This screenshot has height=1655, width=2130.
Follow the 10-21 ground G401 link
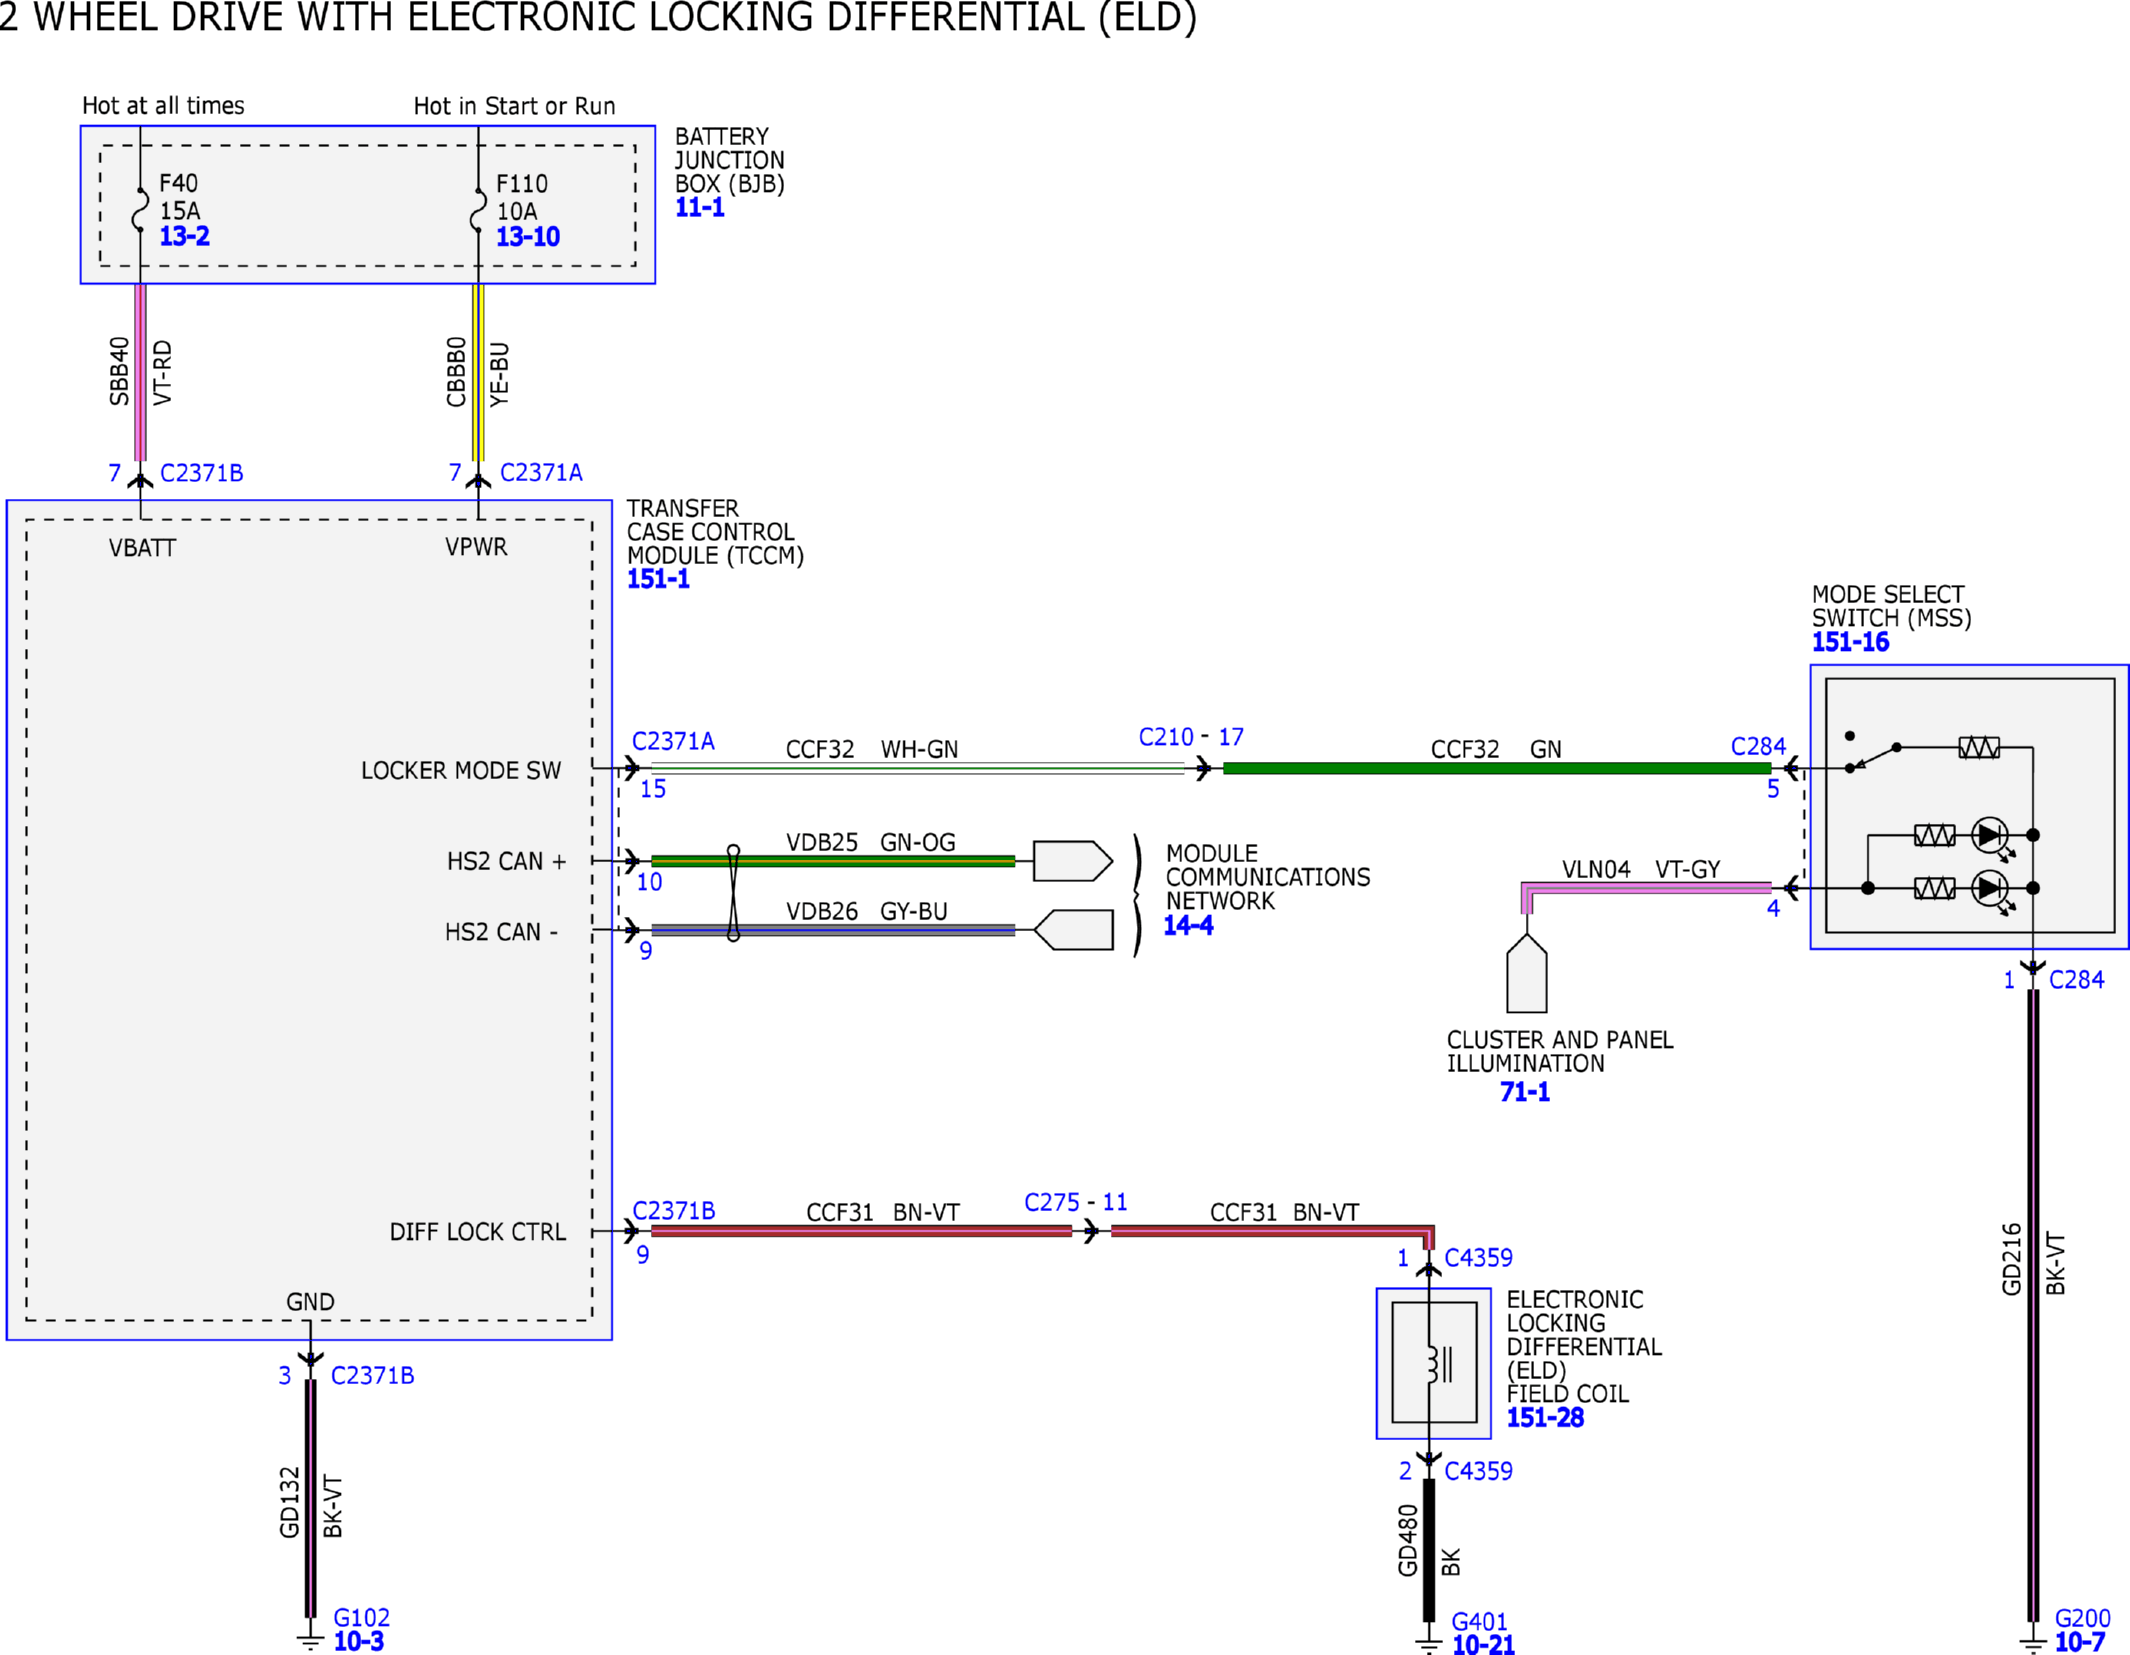[x=1483, y=1644]
